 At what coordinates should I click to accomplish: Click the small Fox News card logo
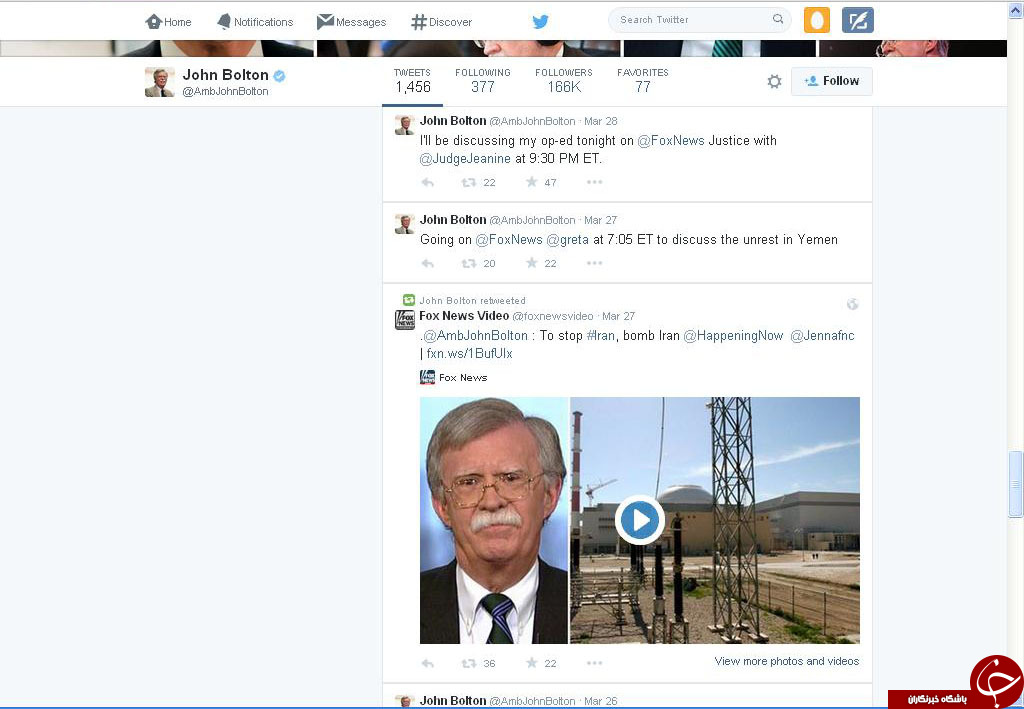coord(427,377)
